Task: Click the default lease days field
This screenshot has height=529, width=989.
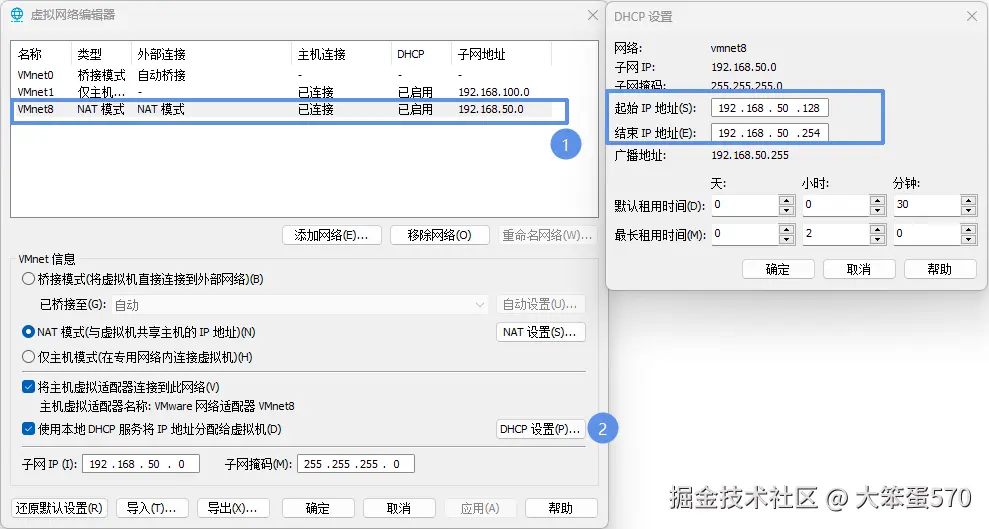Action: pyautogui.click(x=744, y=205)
